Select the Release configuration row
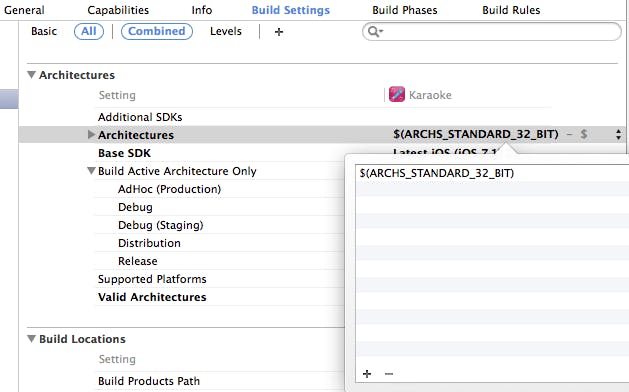This screenshot has height=392, width=629. coord(138,261)
